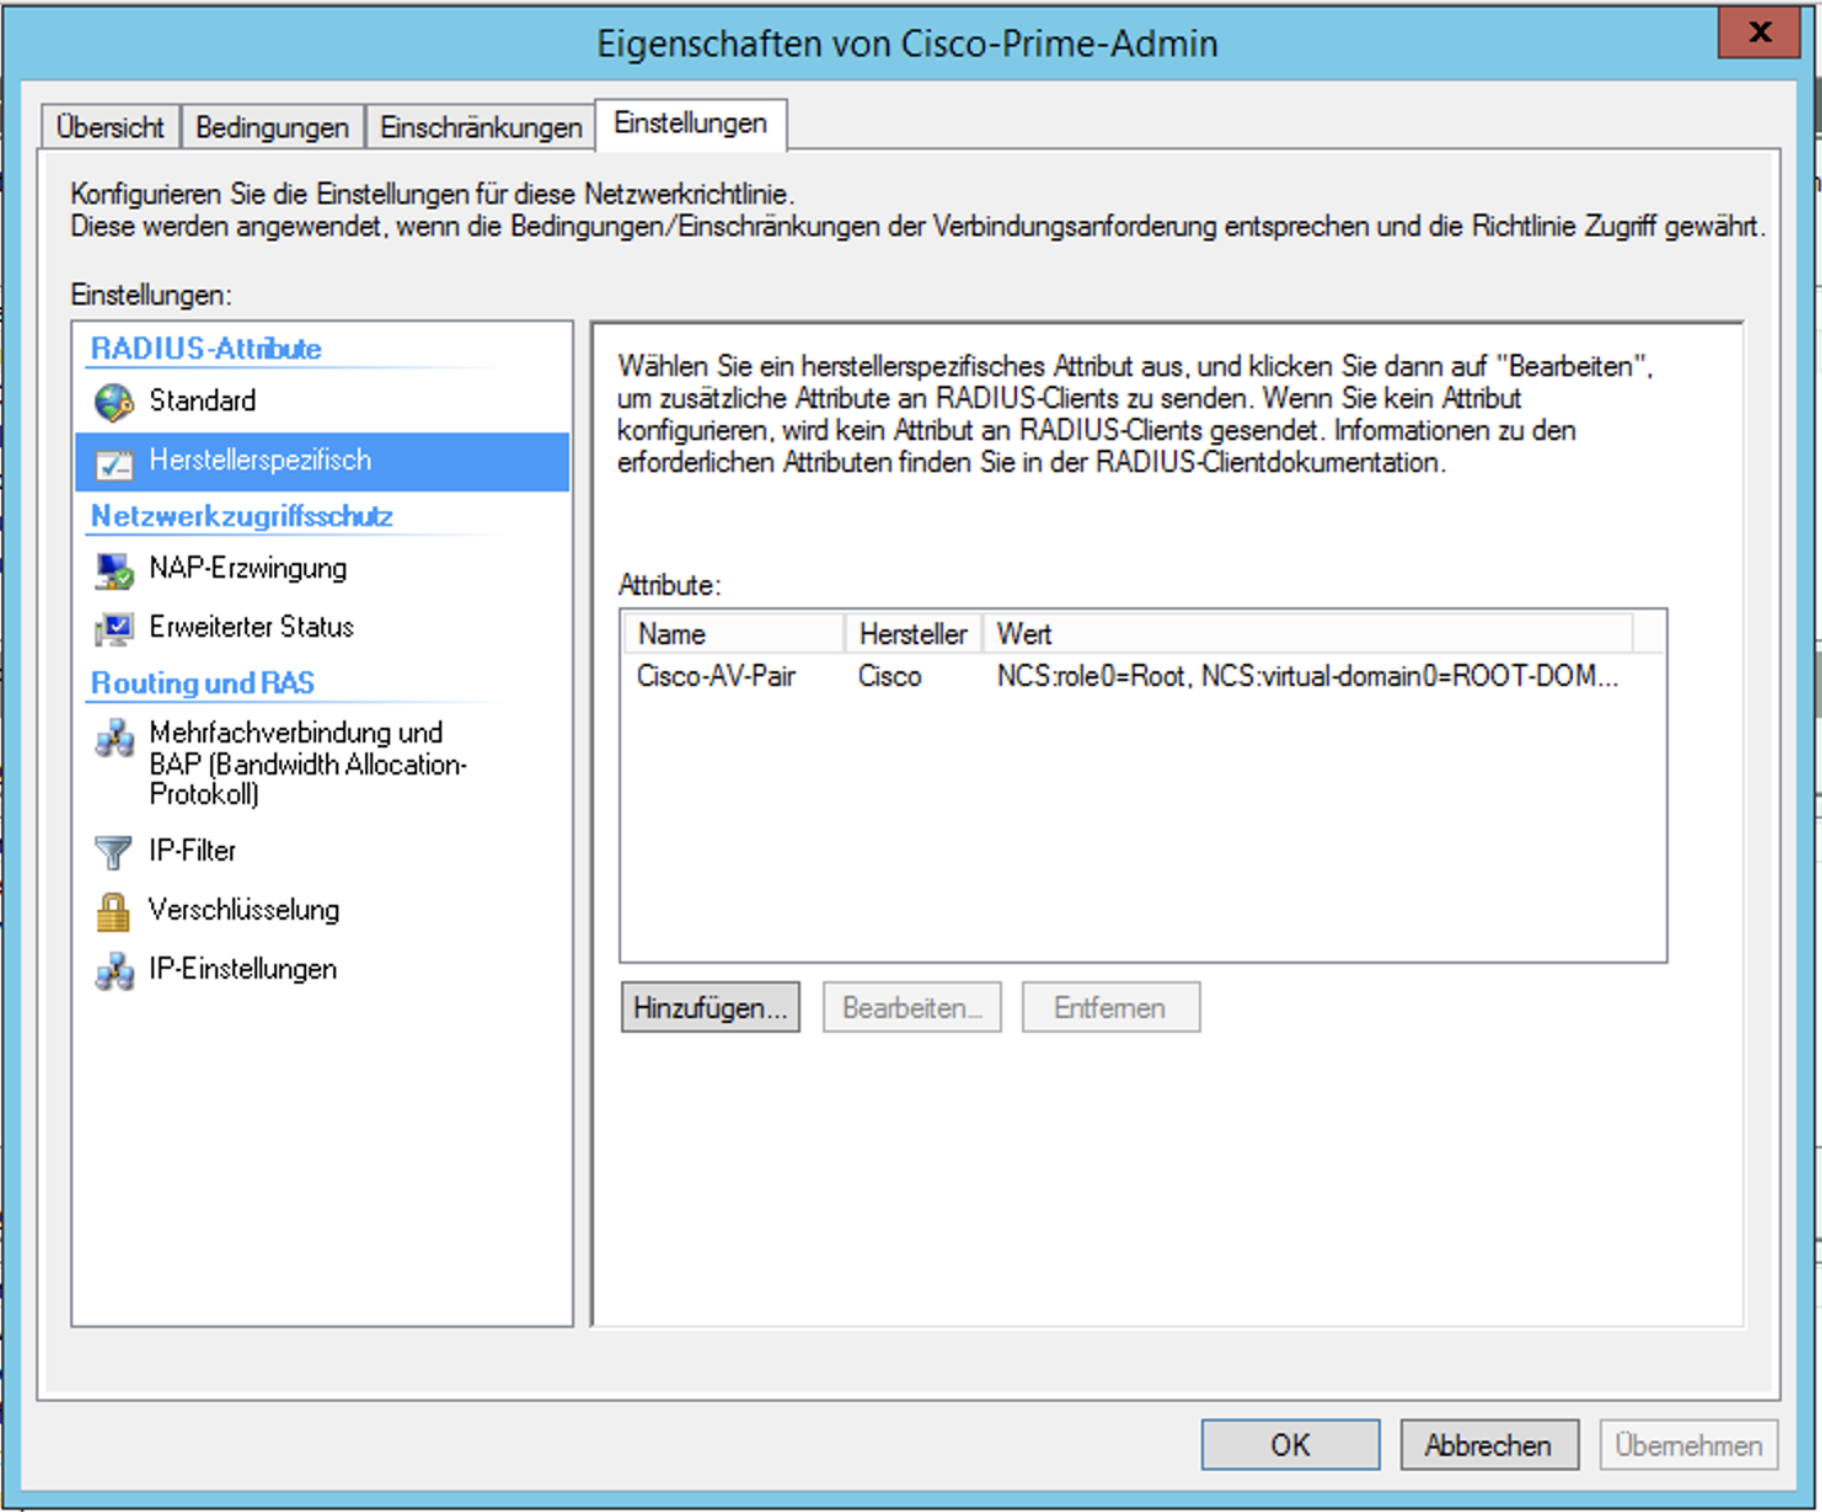Select the Herstellerspezifisch entry

322,461
